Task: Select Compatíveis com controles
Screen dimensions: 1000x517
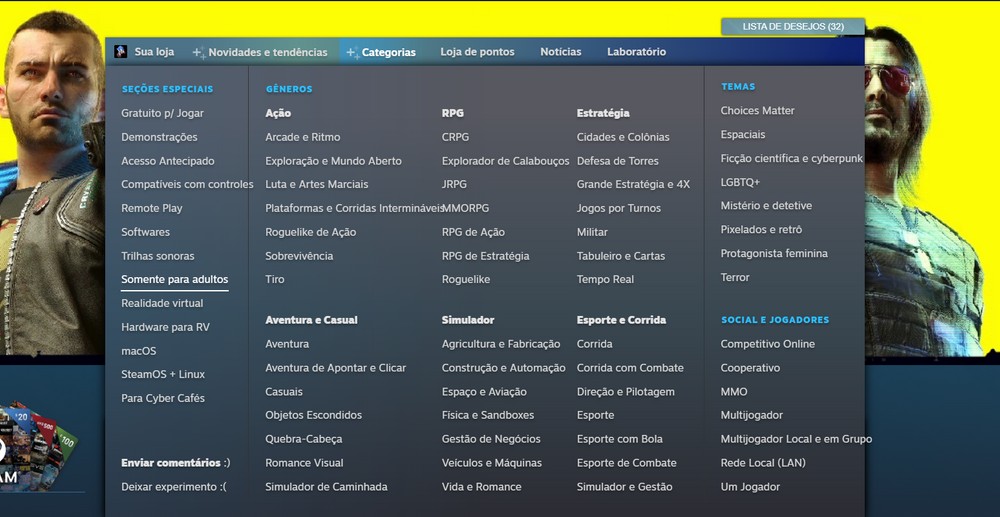Action: tap(188, 185)
